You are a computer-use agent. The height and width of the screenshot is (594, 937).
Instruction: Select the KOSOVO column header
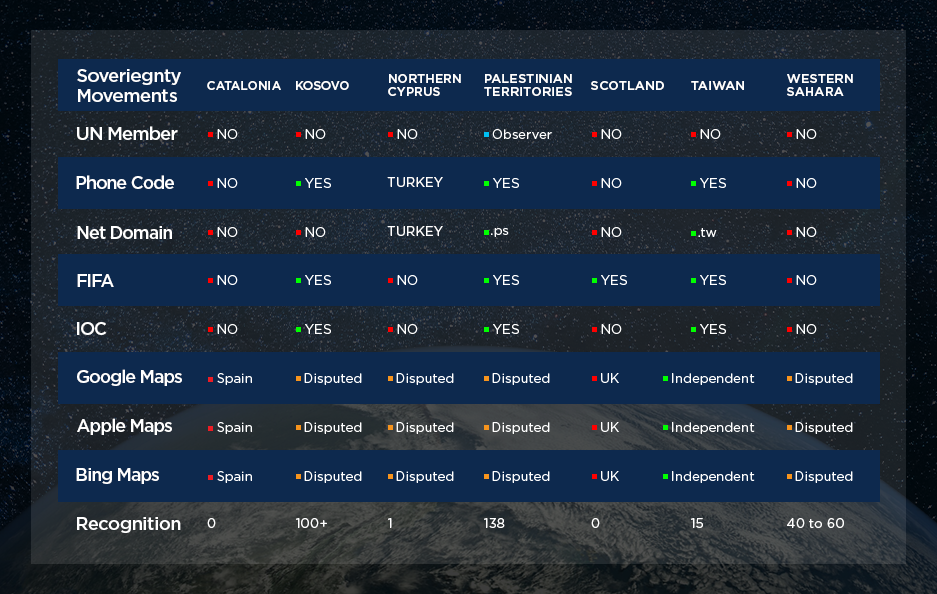322,85
